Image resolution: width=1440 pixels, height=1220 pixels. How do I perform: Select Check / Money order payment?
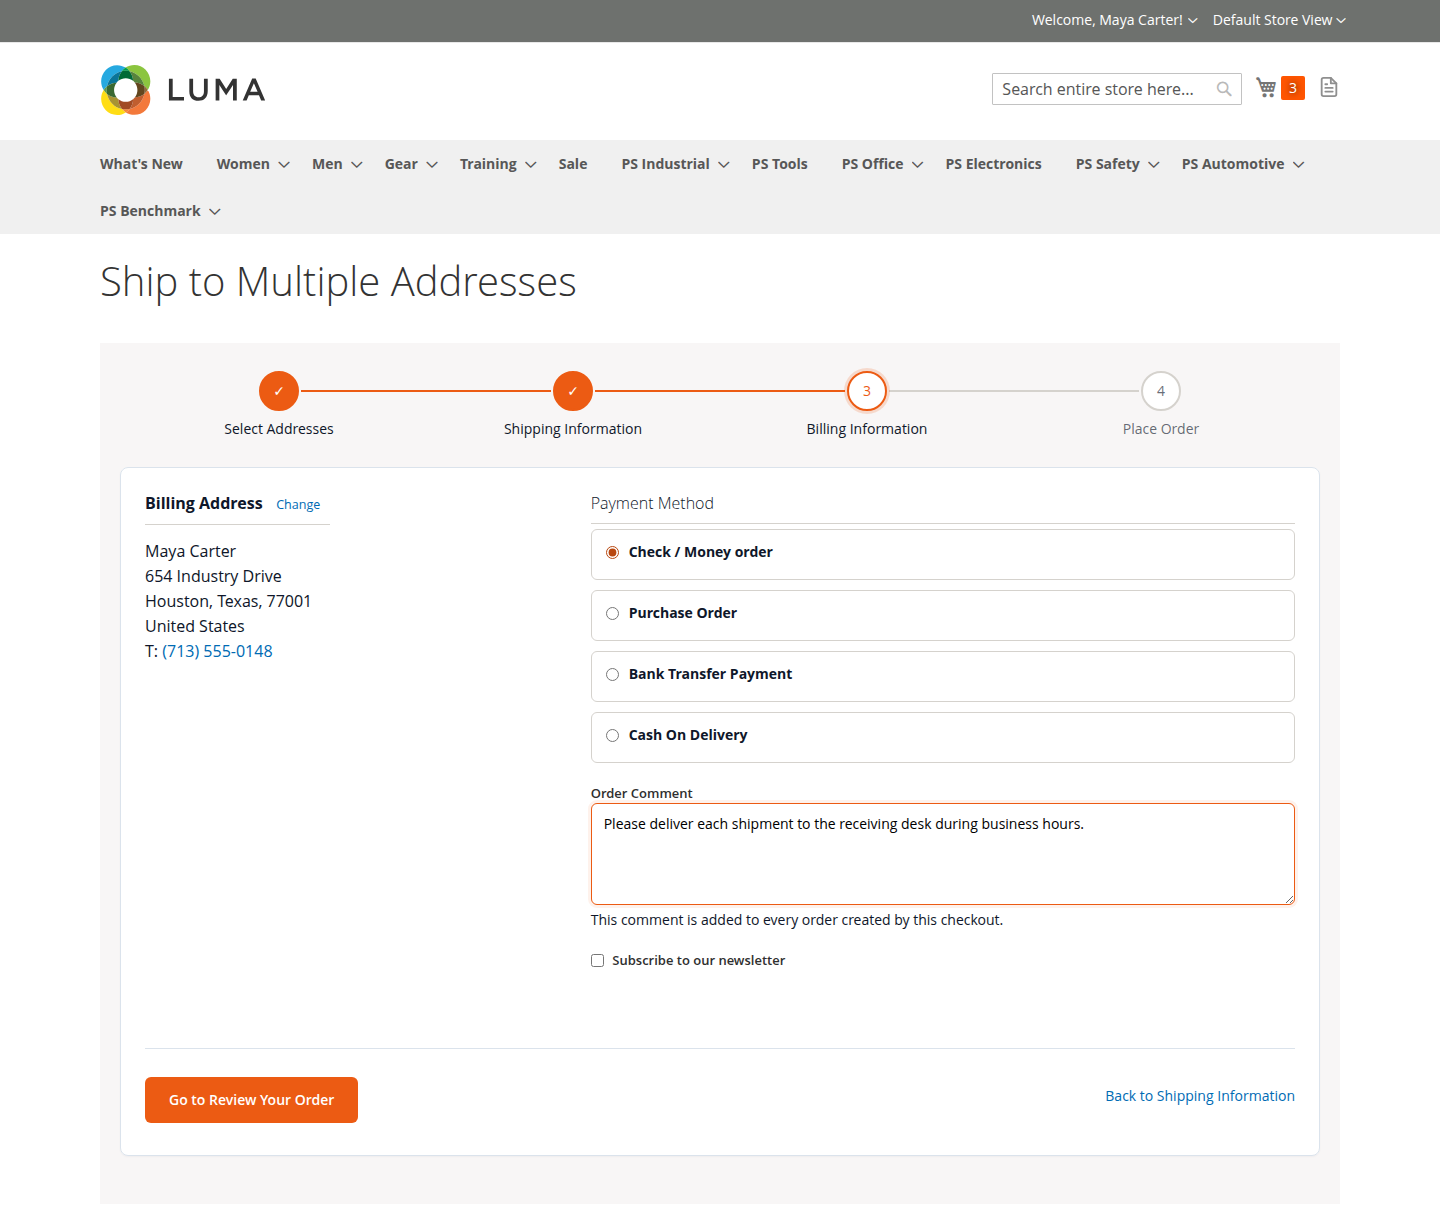(x=613, y=553)
